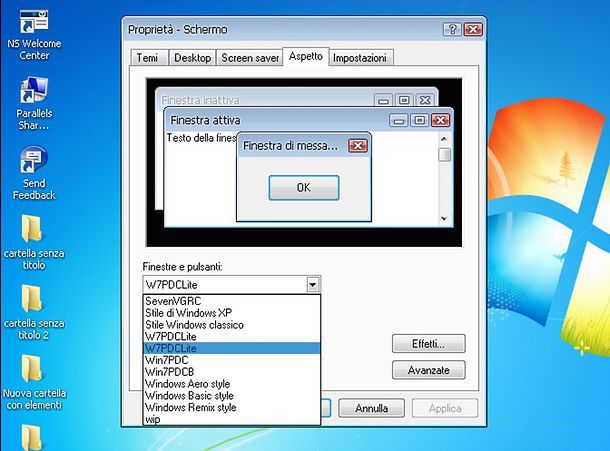
Task: Switch to the Desktop tab
Action: click(192, 58)
